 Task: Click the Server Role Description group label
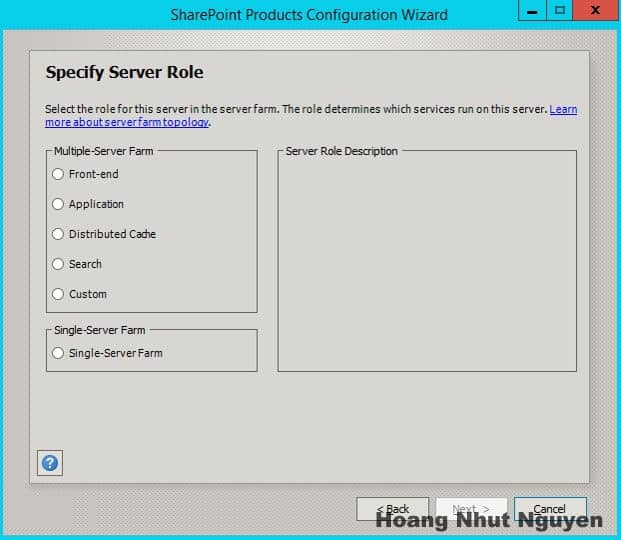point(341,151)
